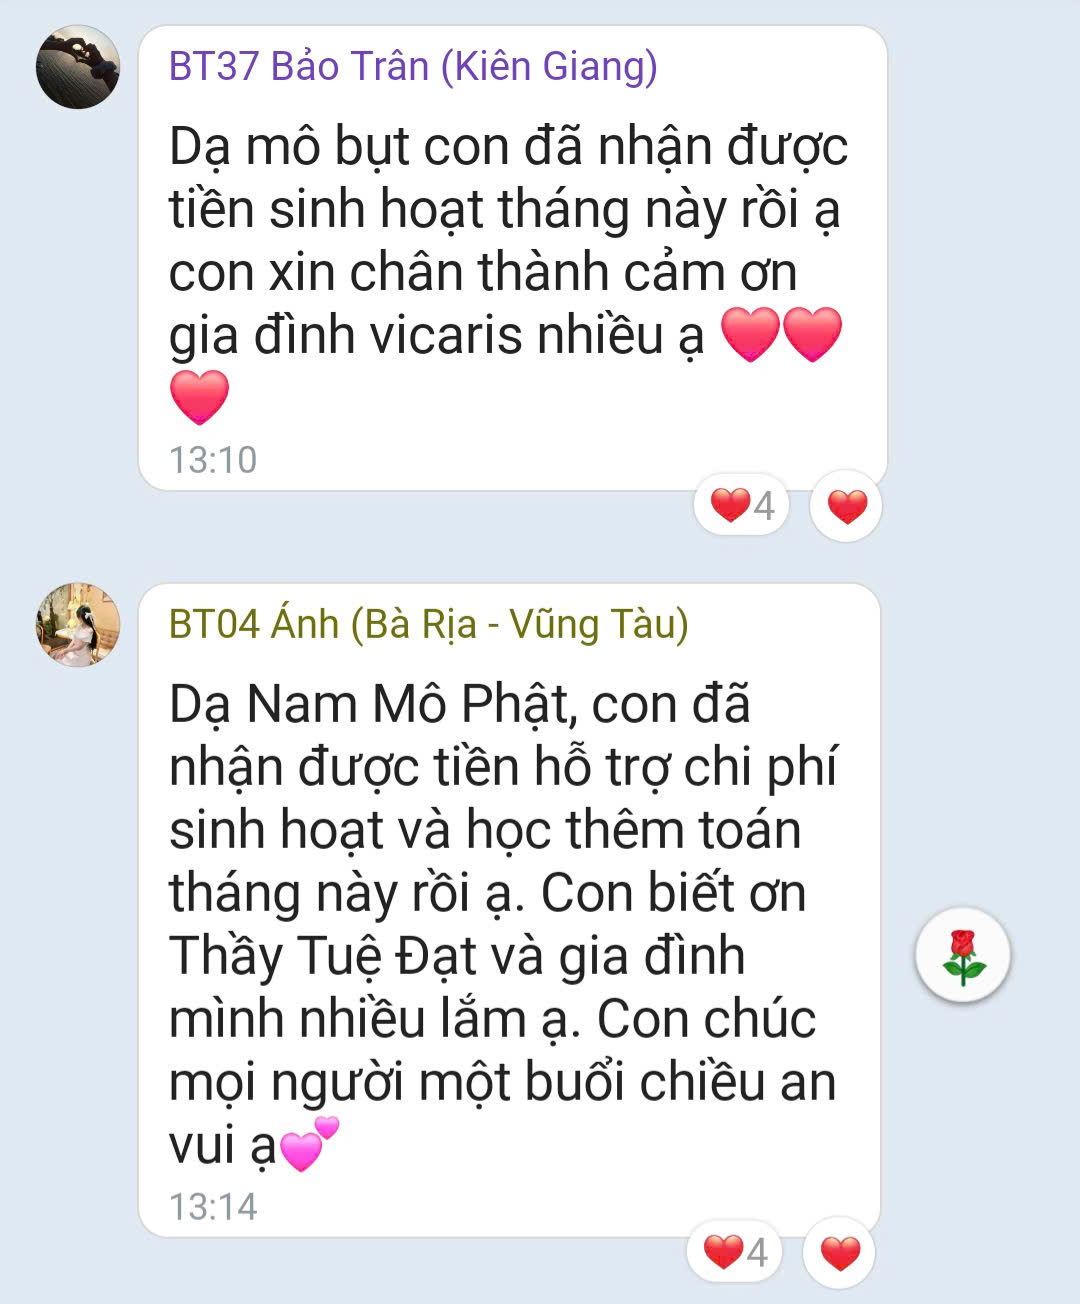View the 4 heart reactions on Bảo Trân's message

click(742, 505)
